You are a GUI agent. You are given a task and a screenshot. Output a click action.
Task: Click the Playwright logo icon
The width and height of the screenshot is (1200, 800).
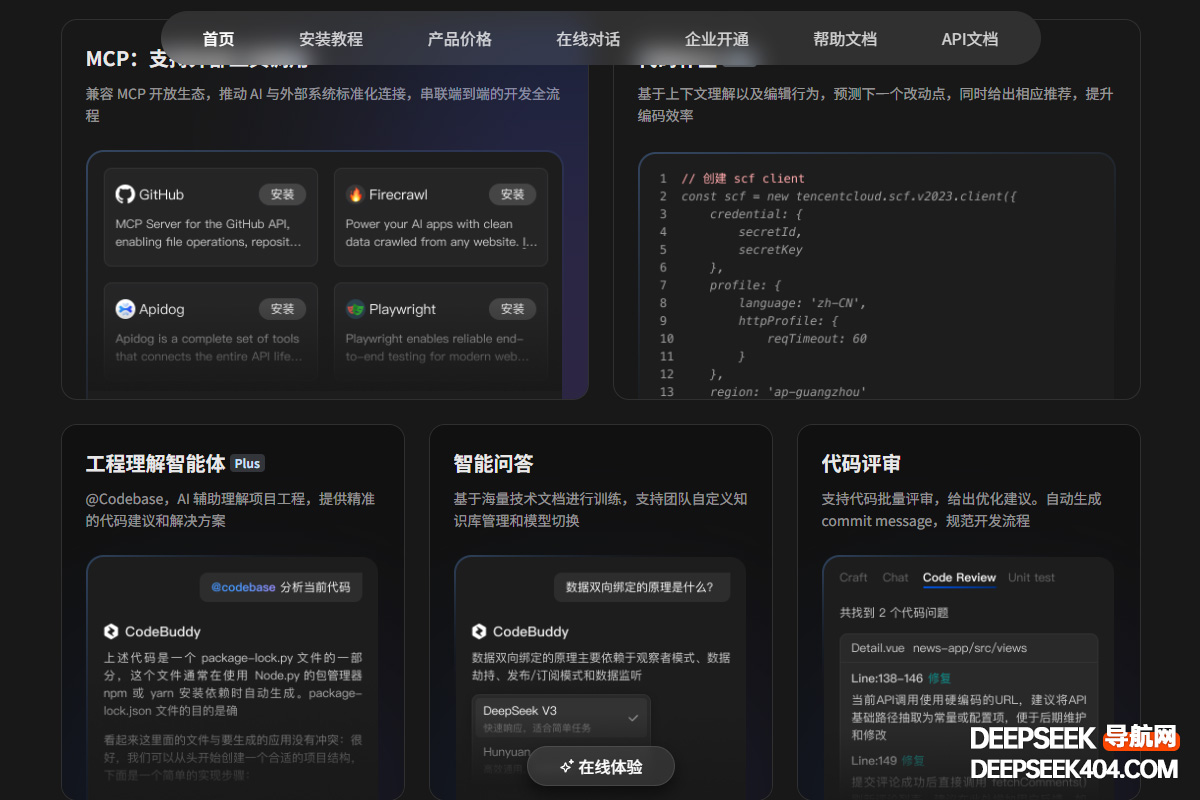coord(355,309)
